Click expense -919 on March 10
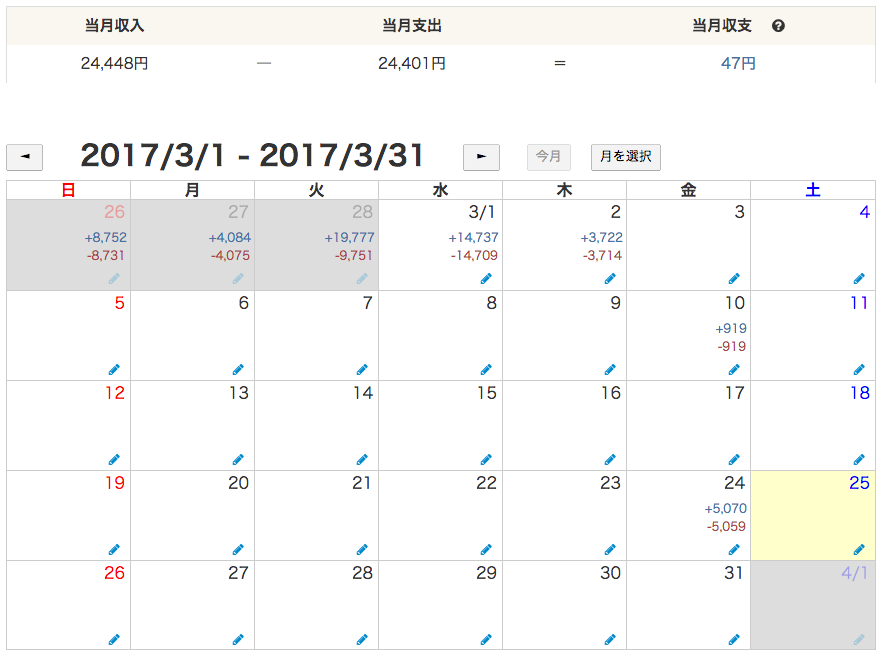Viewport: 888px width, 667px height. pyautogui.click(x=732, y=347)
